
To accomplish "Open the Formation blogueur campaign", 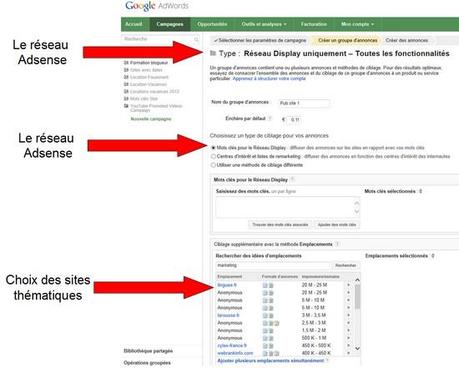I will (149, 63).
